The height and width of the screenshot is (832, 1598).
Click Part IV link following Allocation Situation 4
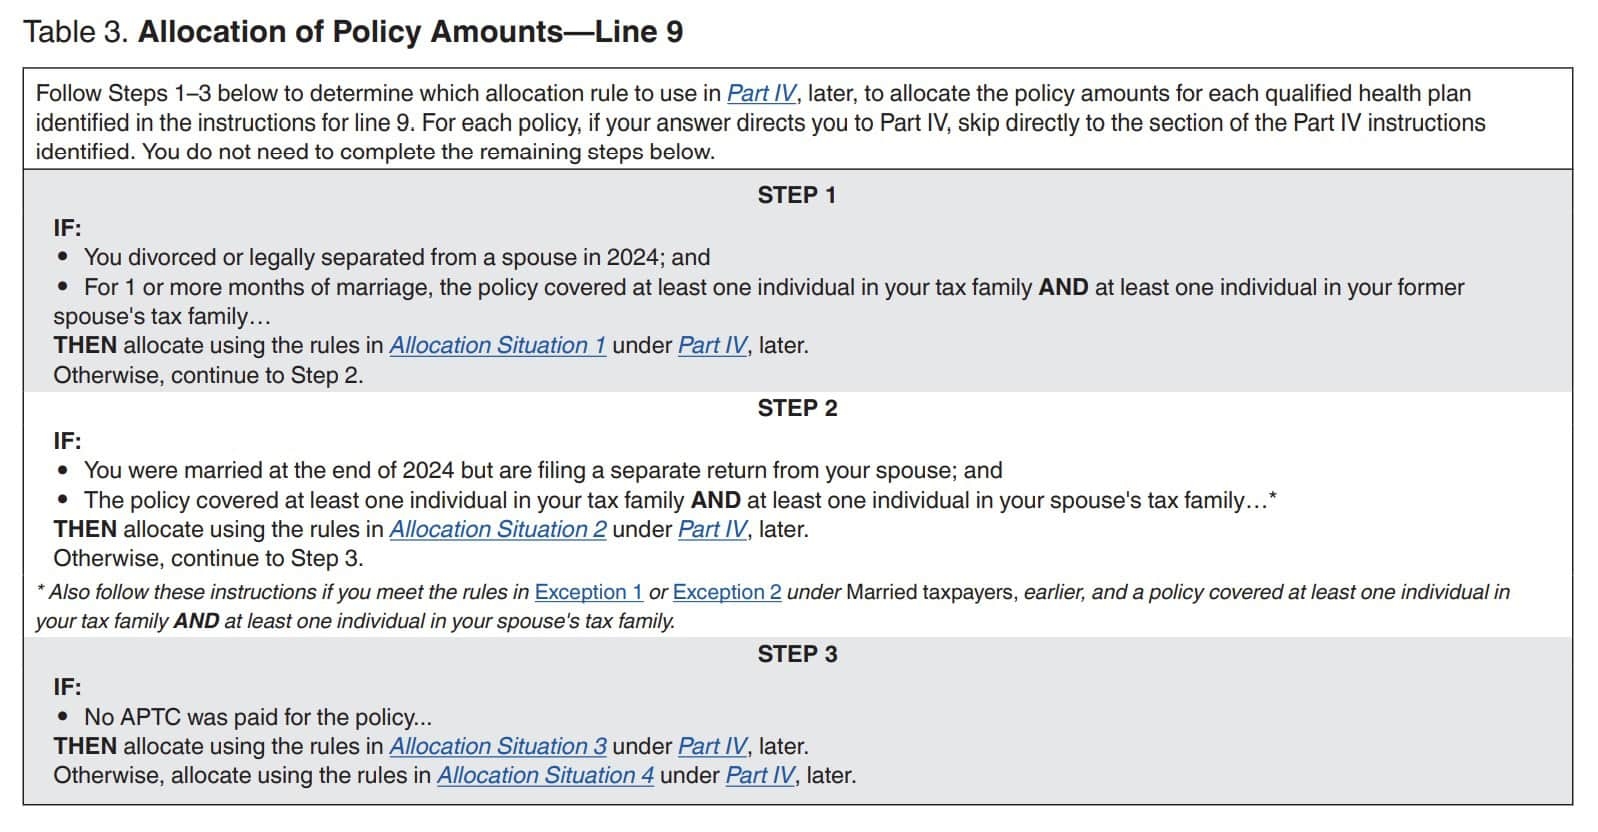pos(760,776)
